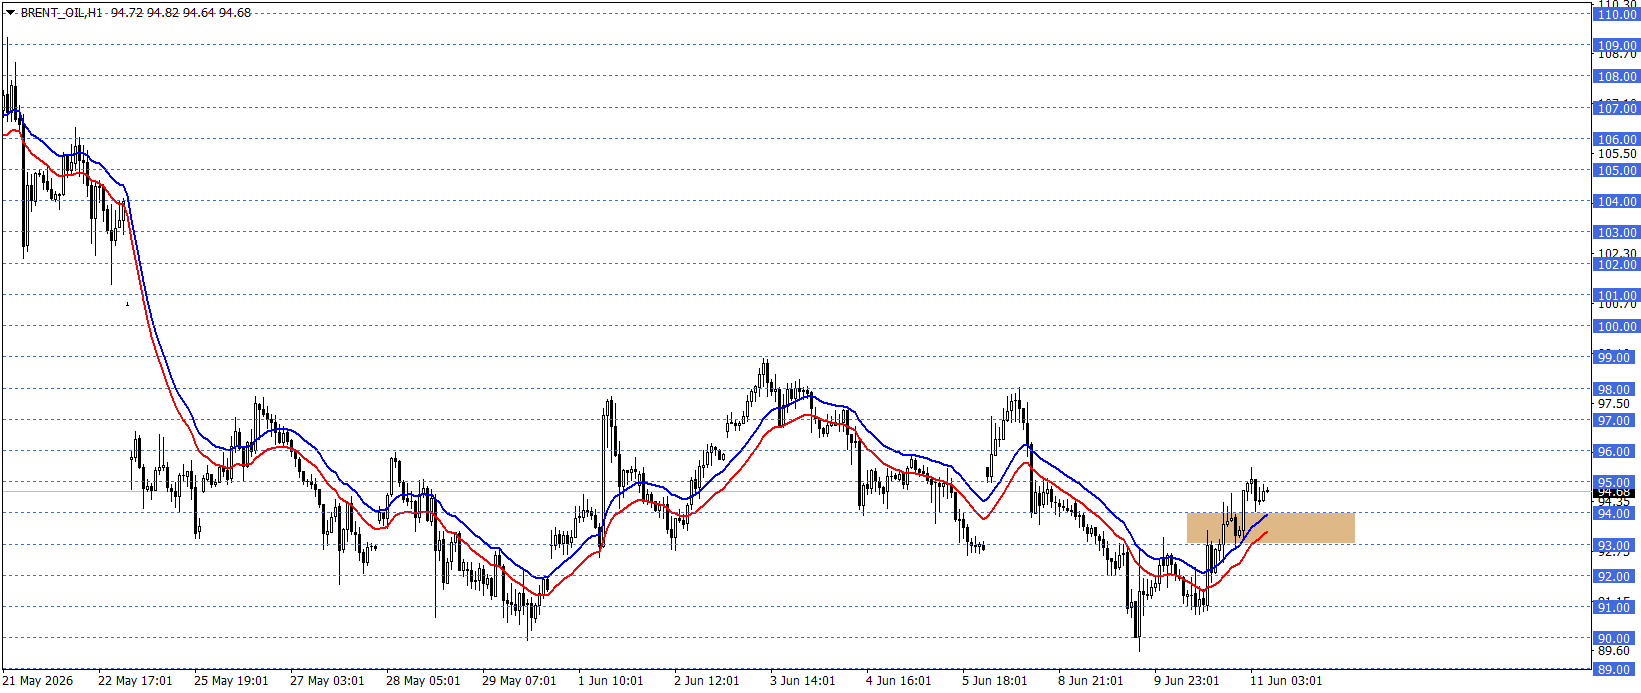Click the 1 Jun 10:01 time label
The image size is (1641, 693).
[x=611, y=681]
